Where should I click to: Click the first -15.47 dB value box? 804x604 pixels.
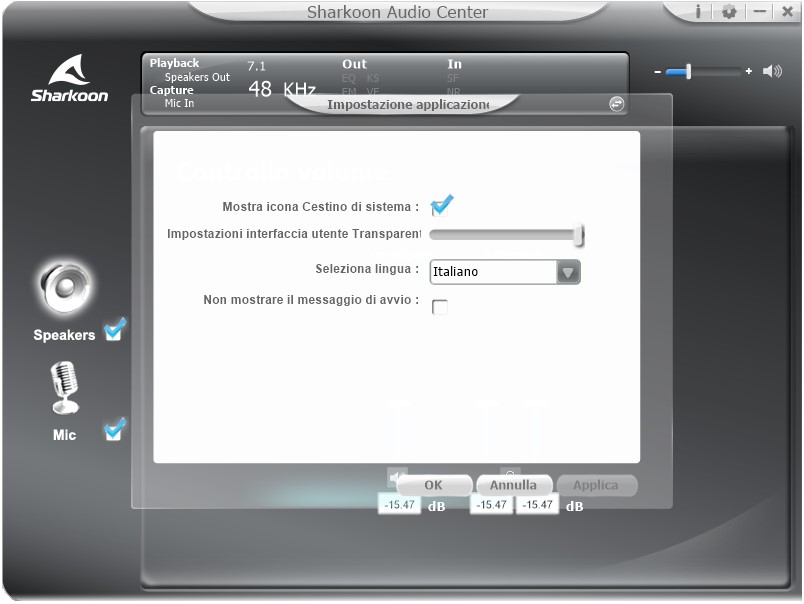399,505
